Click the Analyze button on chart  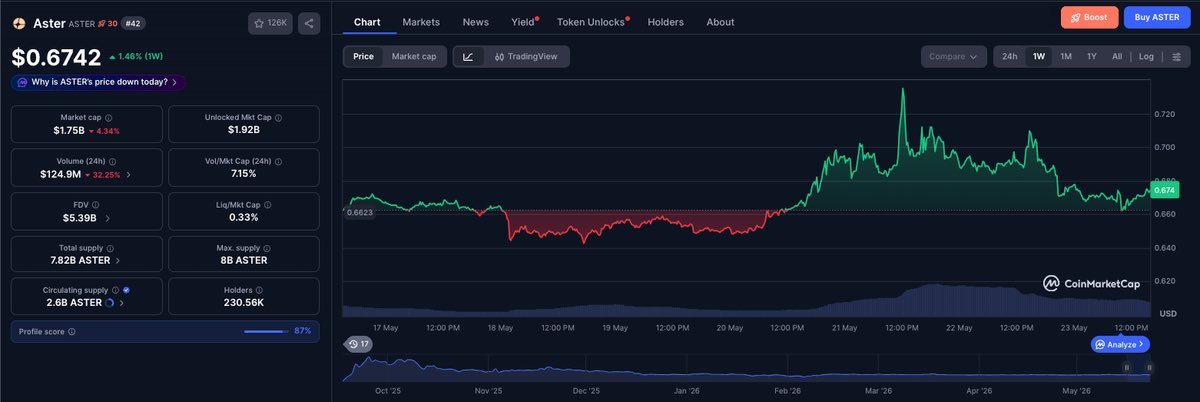pyautogui.click(x=1120, y=344)
